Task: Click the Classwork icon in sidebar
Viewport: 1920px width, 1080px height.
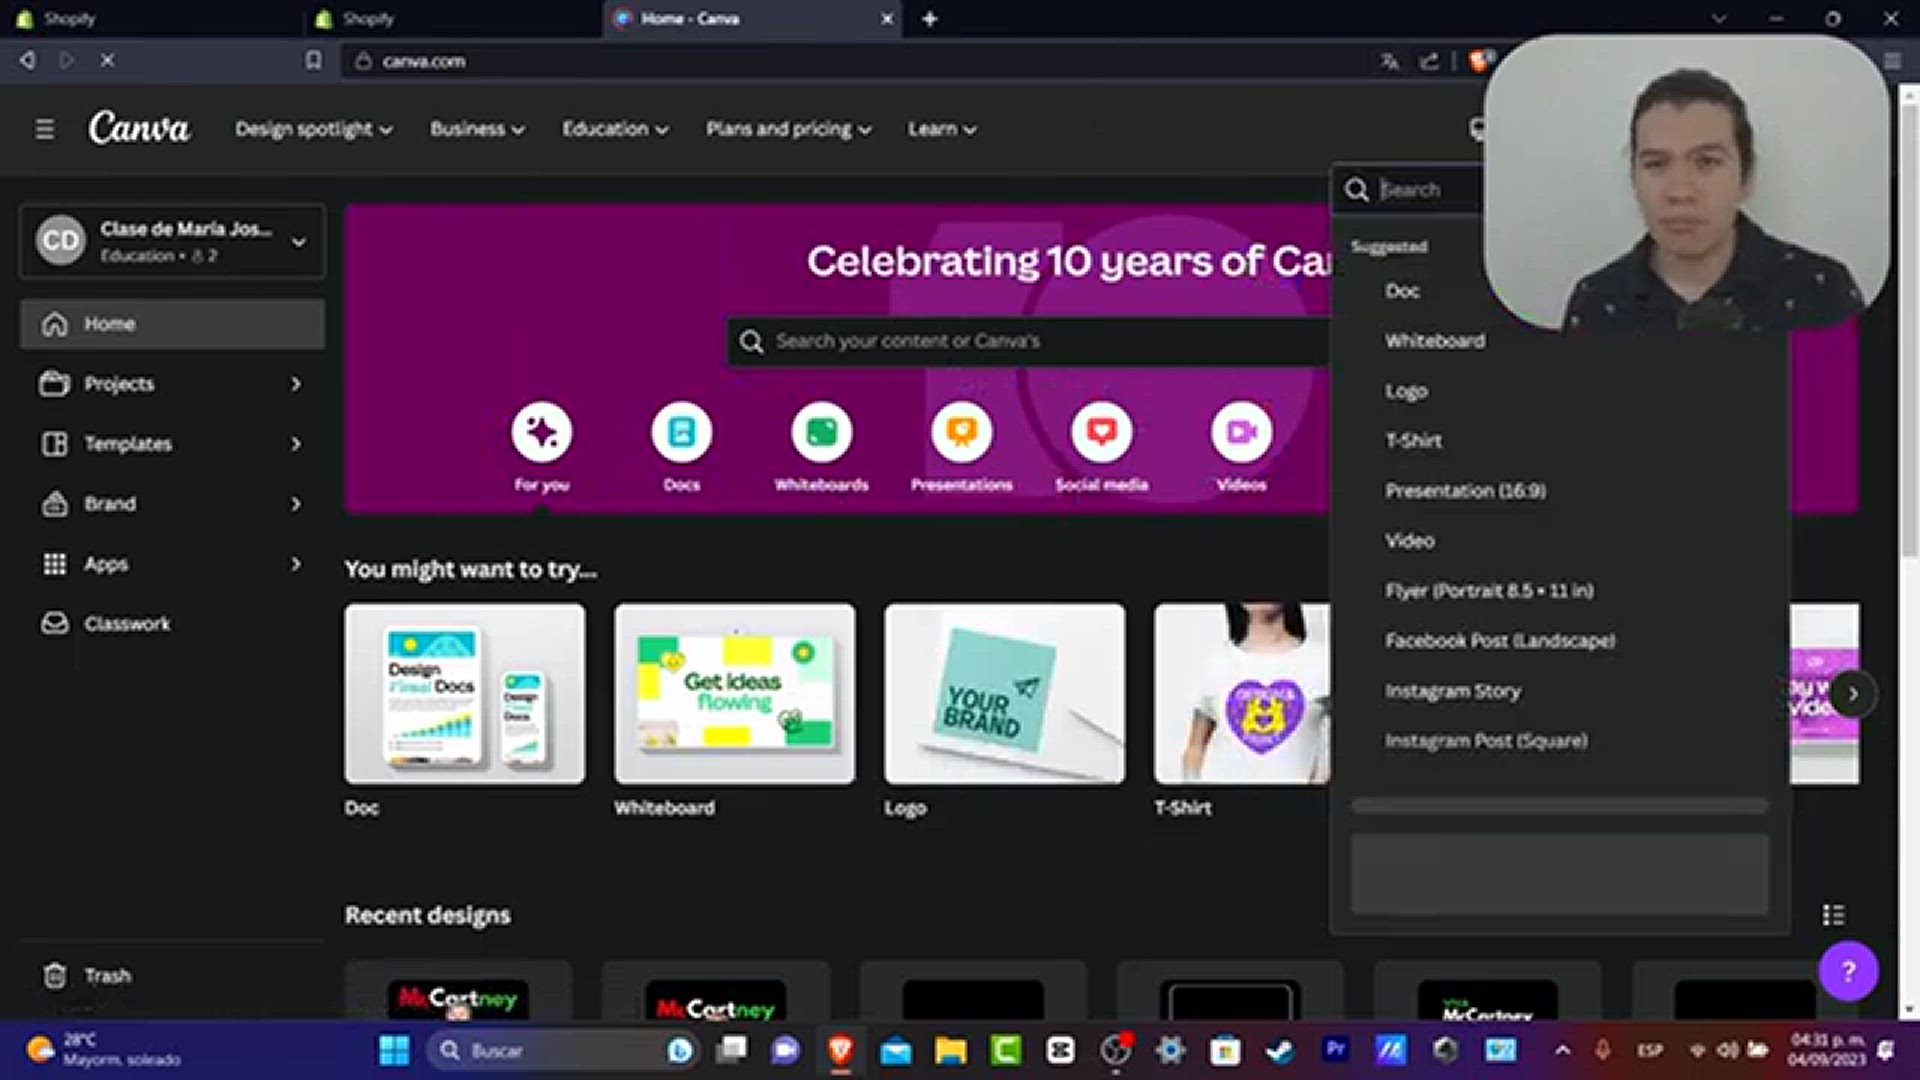Action: pyautogui.click(x=55, y=623)
